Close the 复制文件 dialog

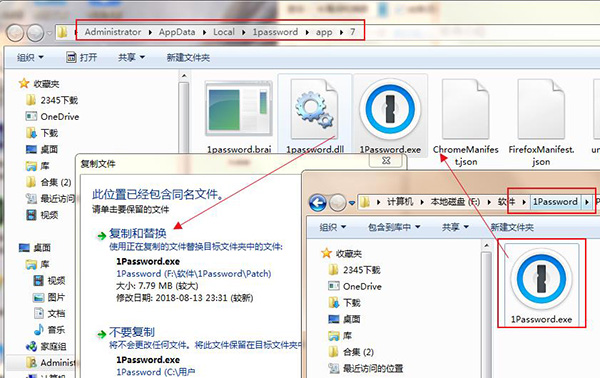(x=386, y=161)
